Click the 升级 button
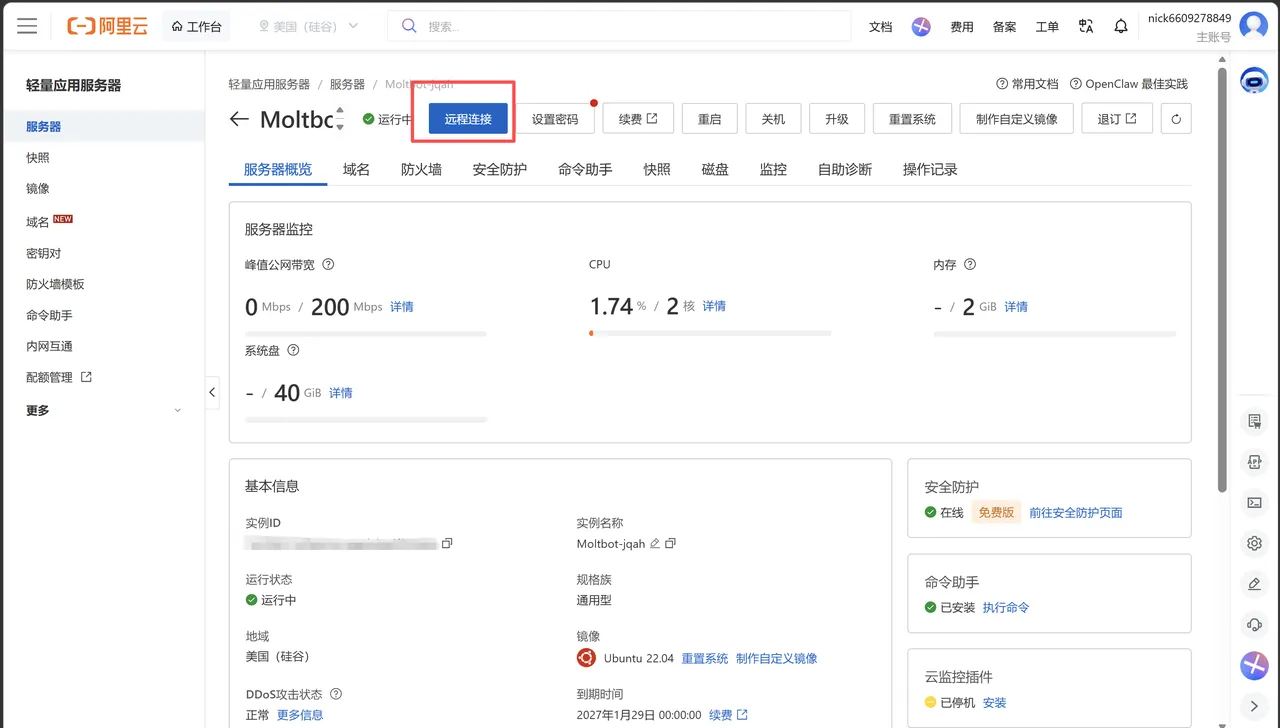This screenshot has width=1280, height=728. (837, 119)
